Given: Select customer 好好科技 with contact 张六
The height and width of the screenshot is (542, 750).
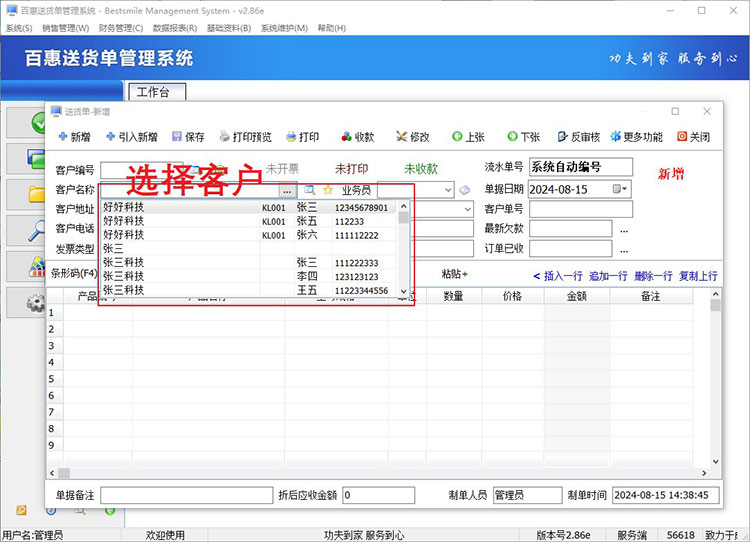Looking at the screenshot, I should click(249, 235).
